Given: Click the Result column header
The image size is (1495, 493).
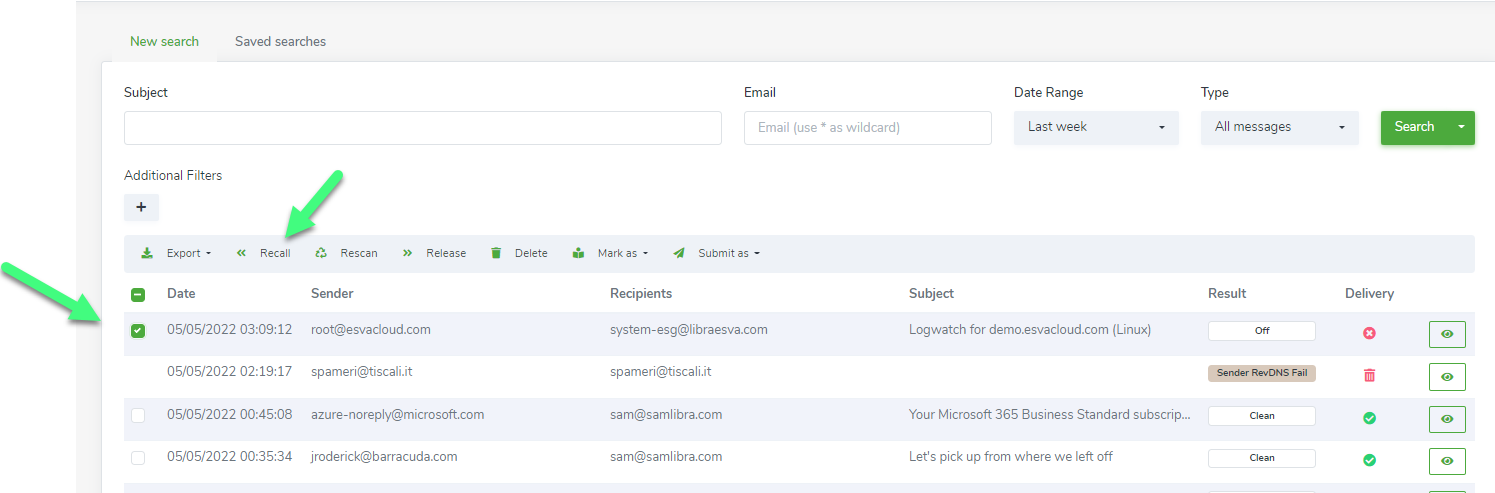Looking at the screenshot, I should tap(1227, 294).
